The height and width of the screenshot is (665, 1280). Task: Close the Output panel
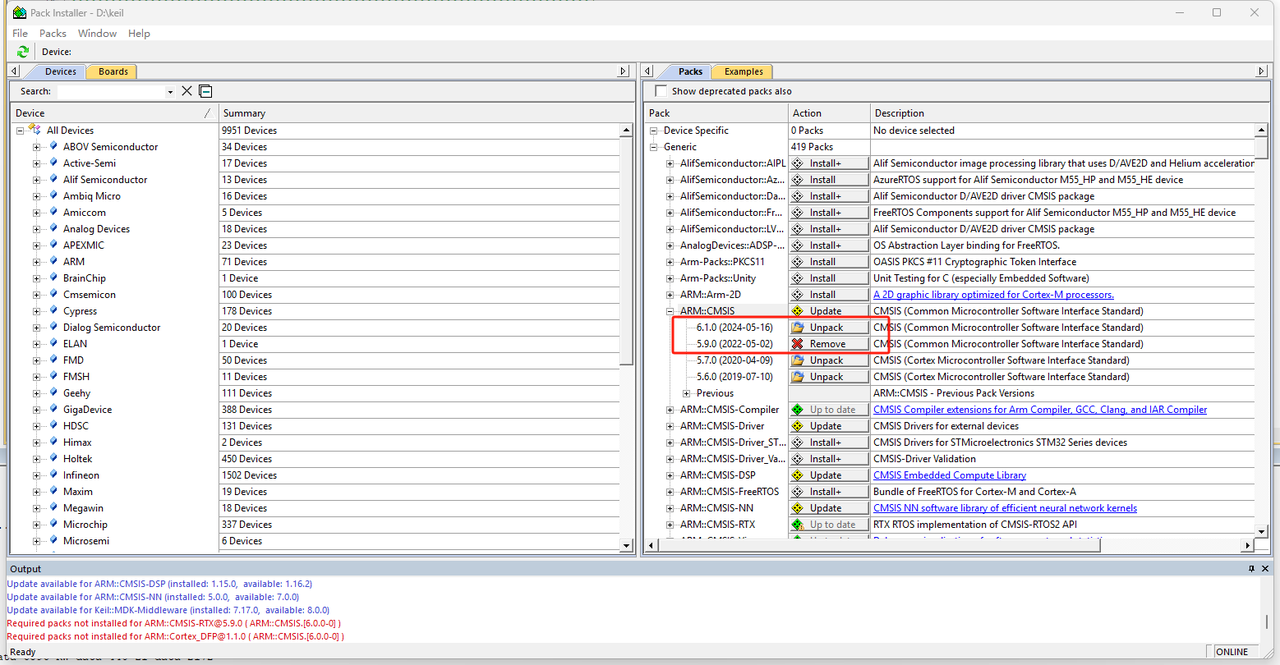tap(1265, 569)
